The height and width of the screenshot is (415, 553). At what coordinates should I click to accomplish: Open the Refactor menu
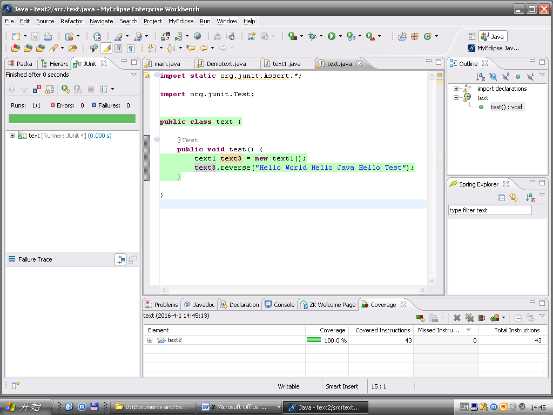click(71, 21)
